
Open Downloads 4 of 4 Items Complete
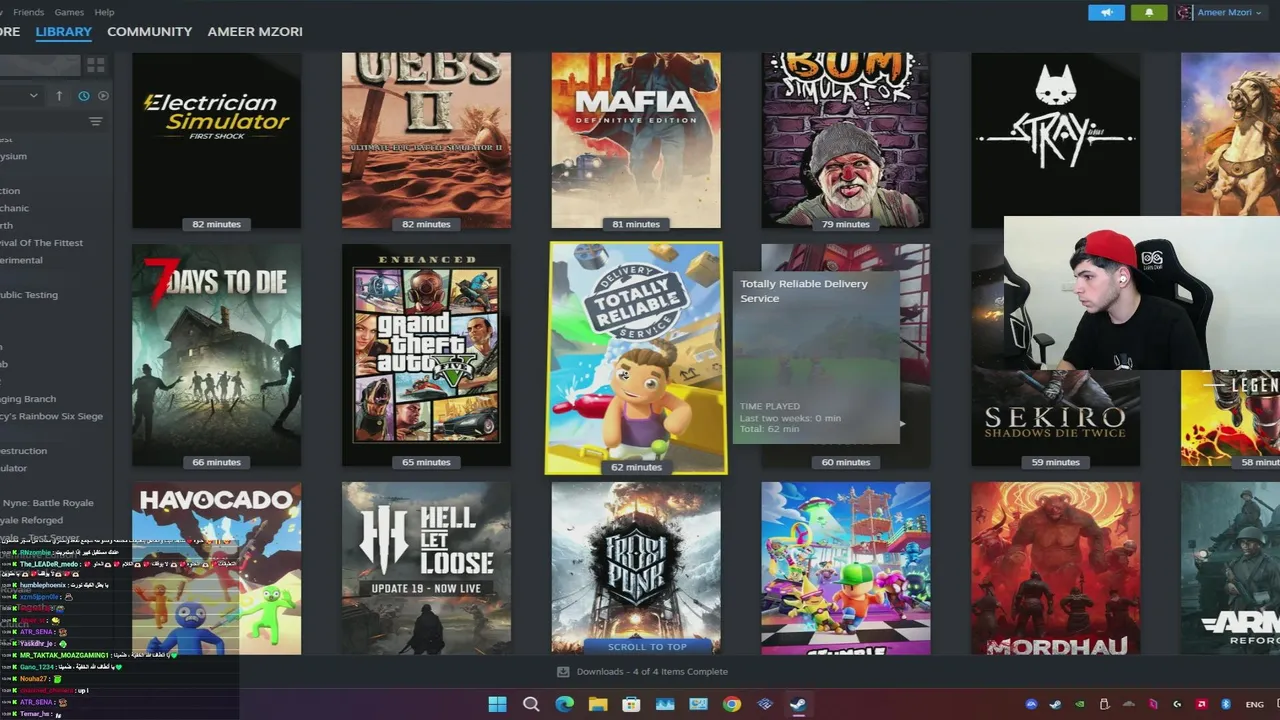coord(652,672)
